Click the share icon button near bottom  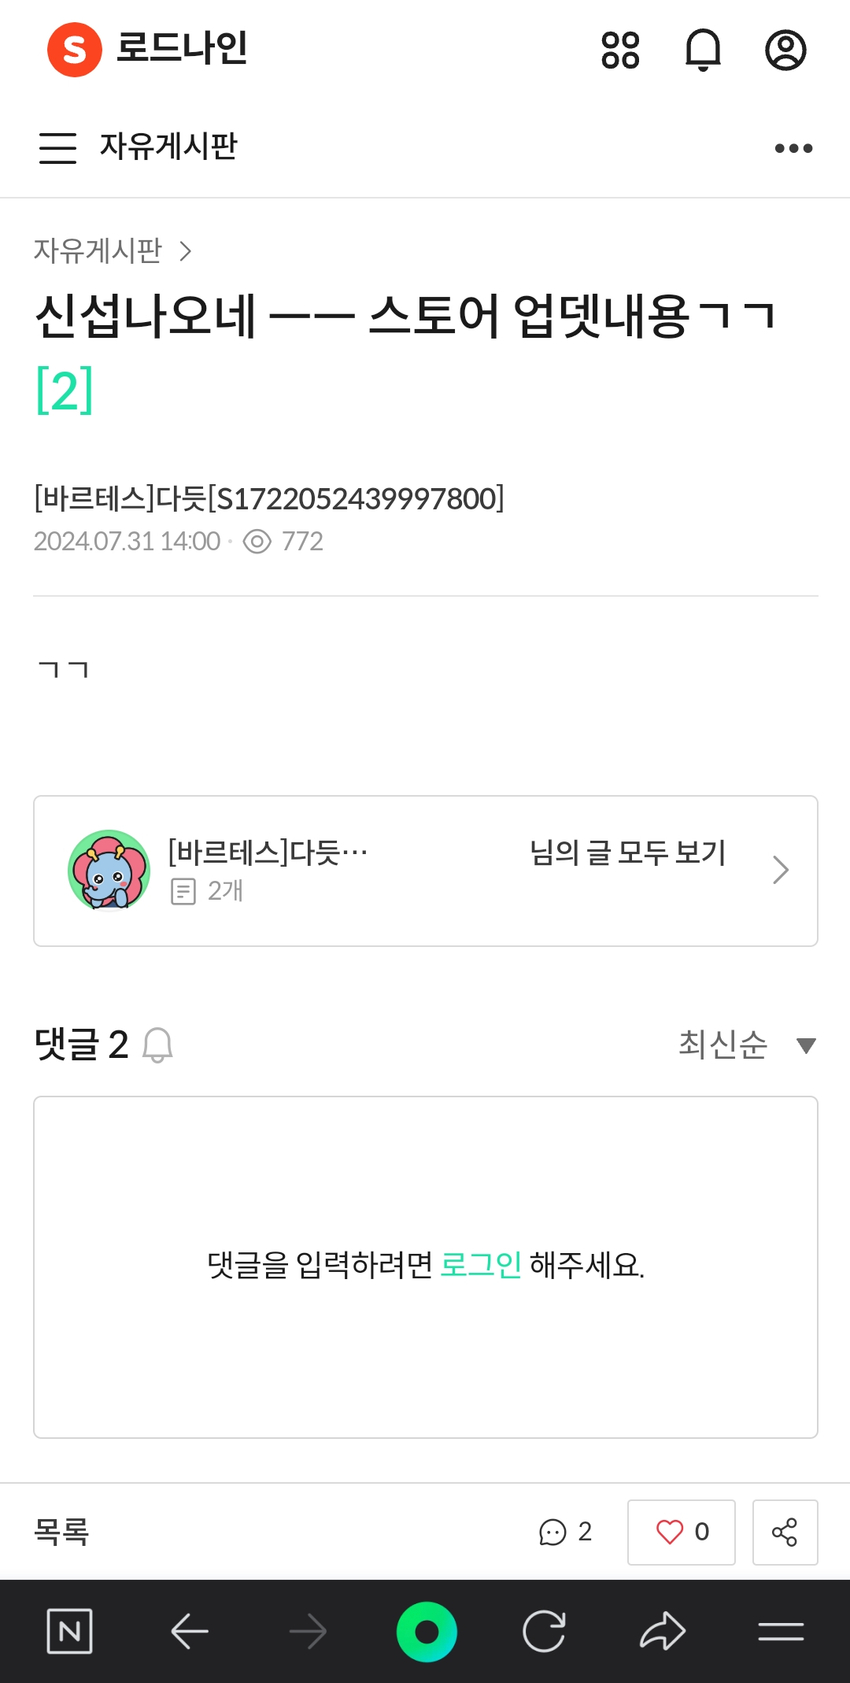(x=785, y=1532)
